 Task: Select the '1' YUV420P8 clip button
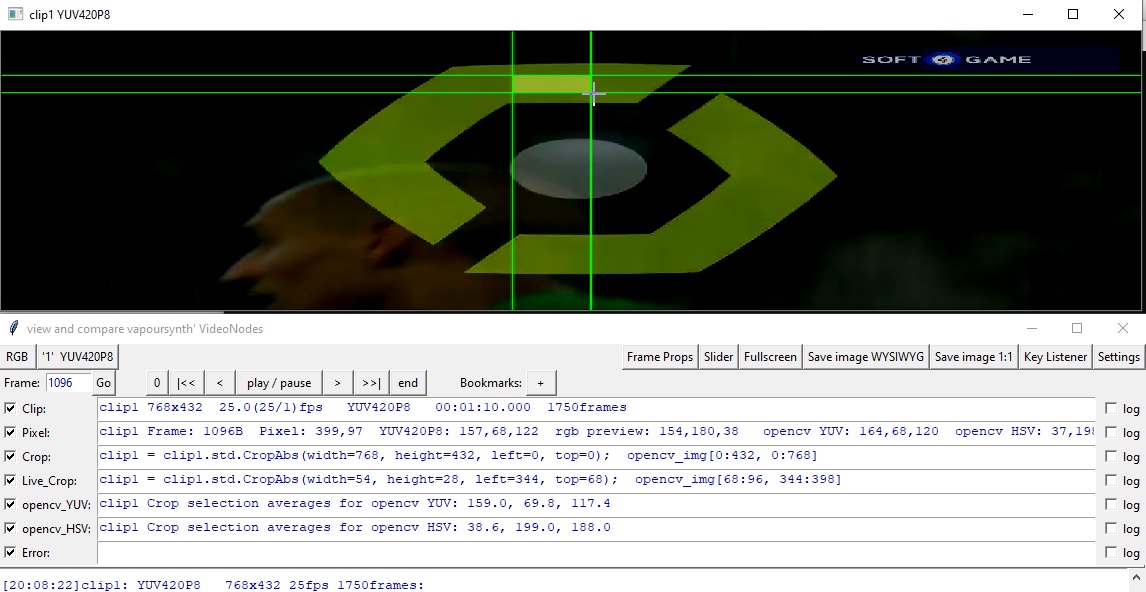tap(77, 357)
